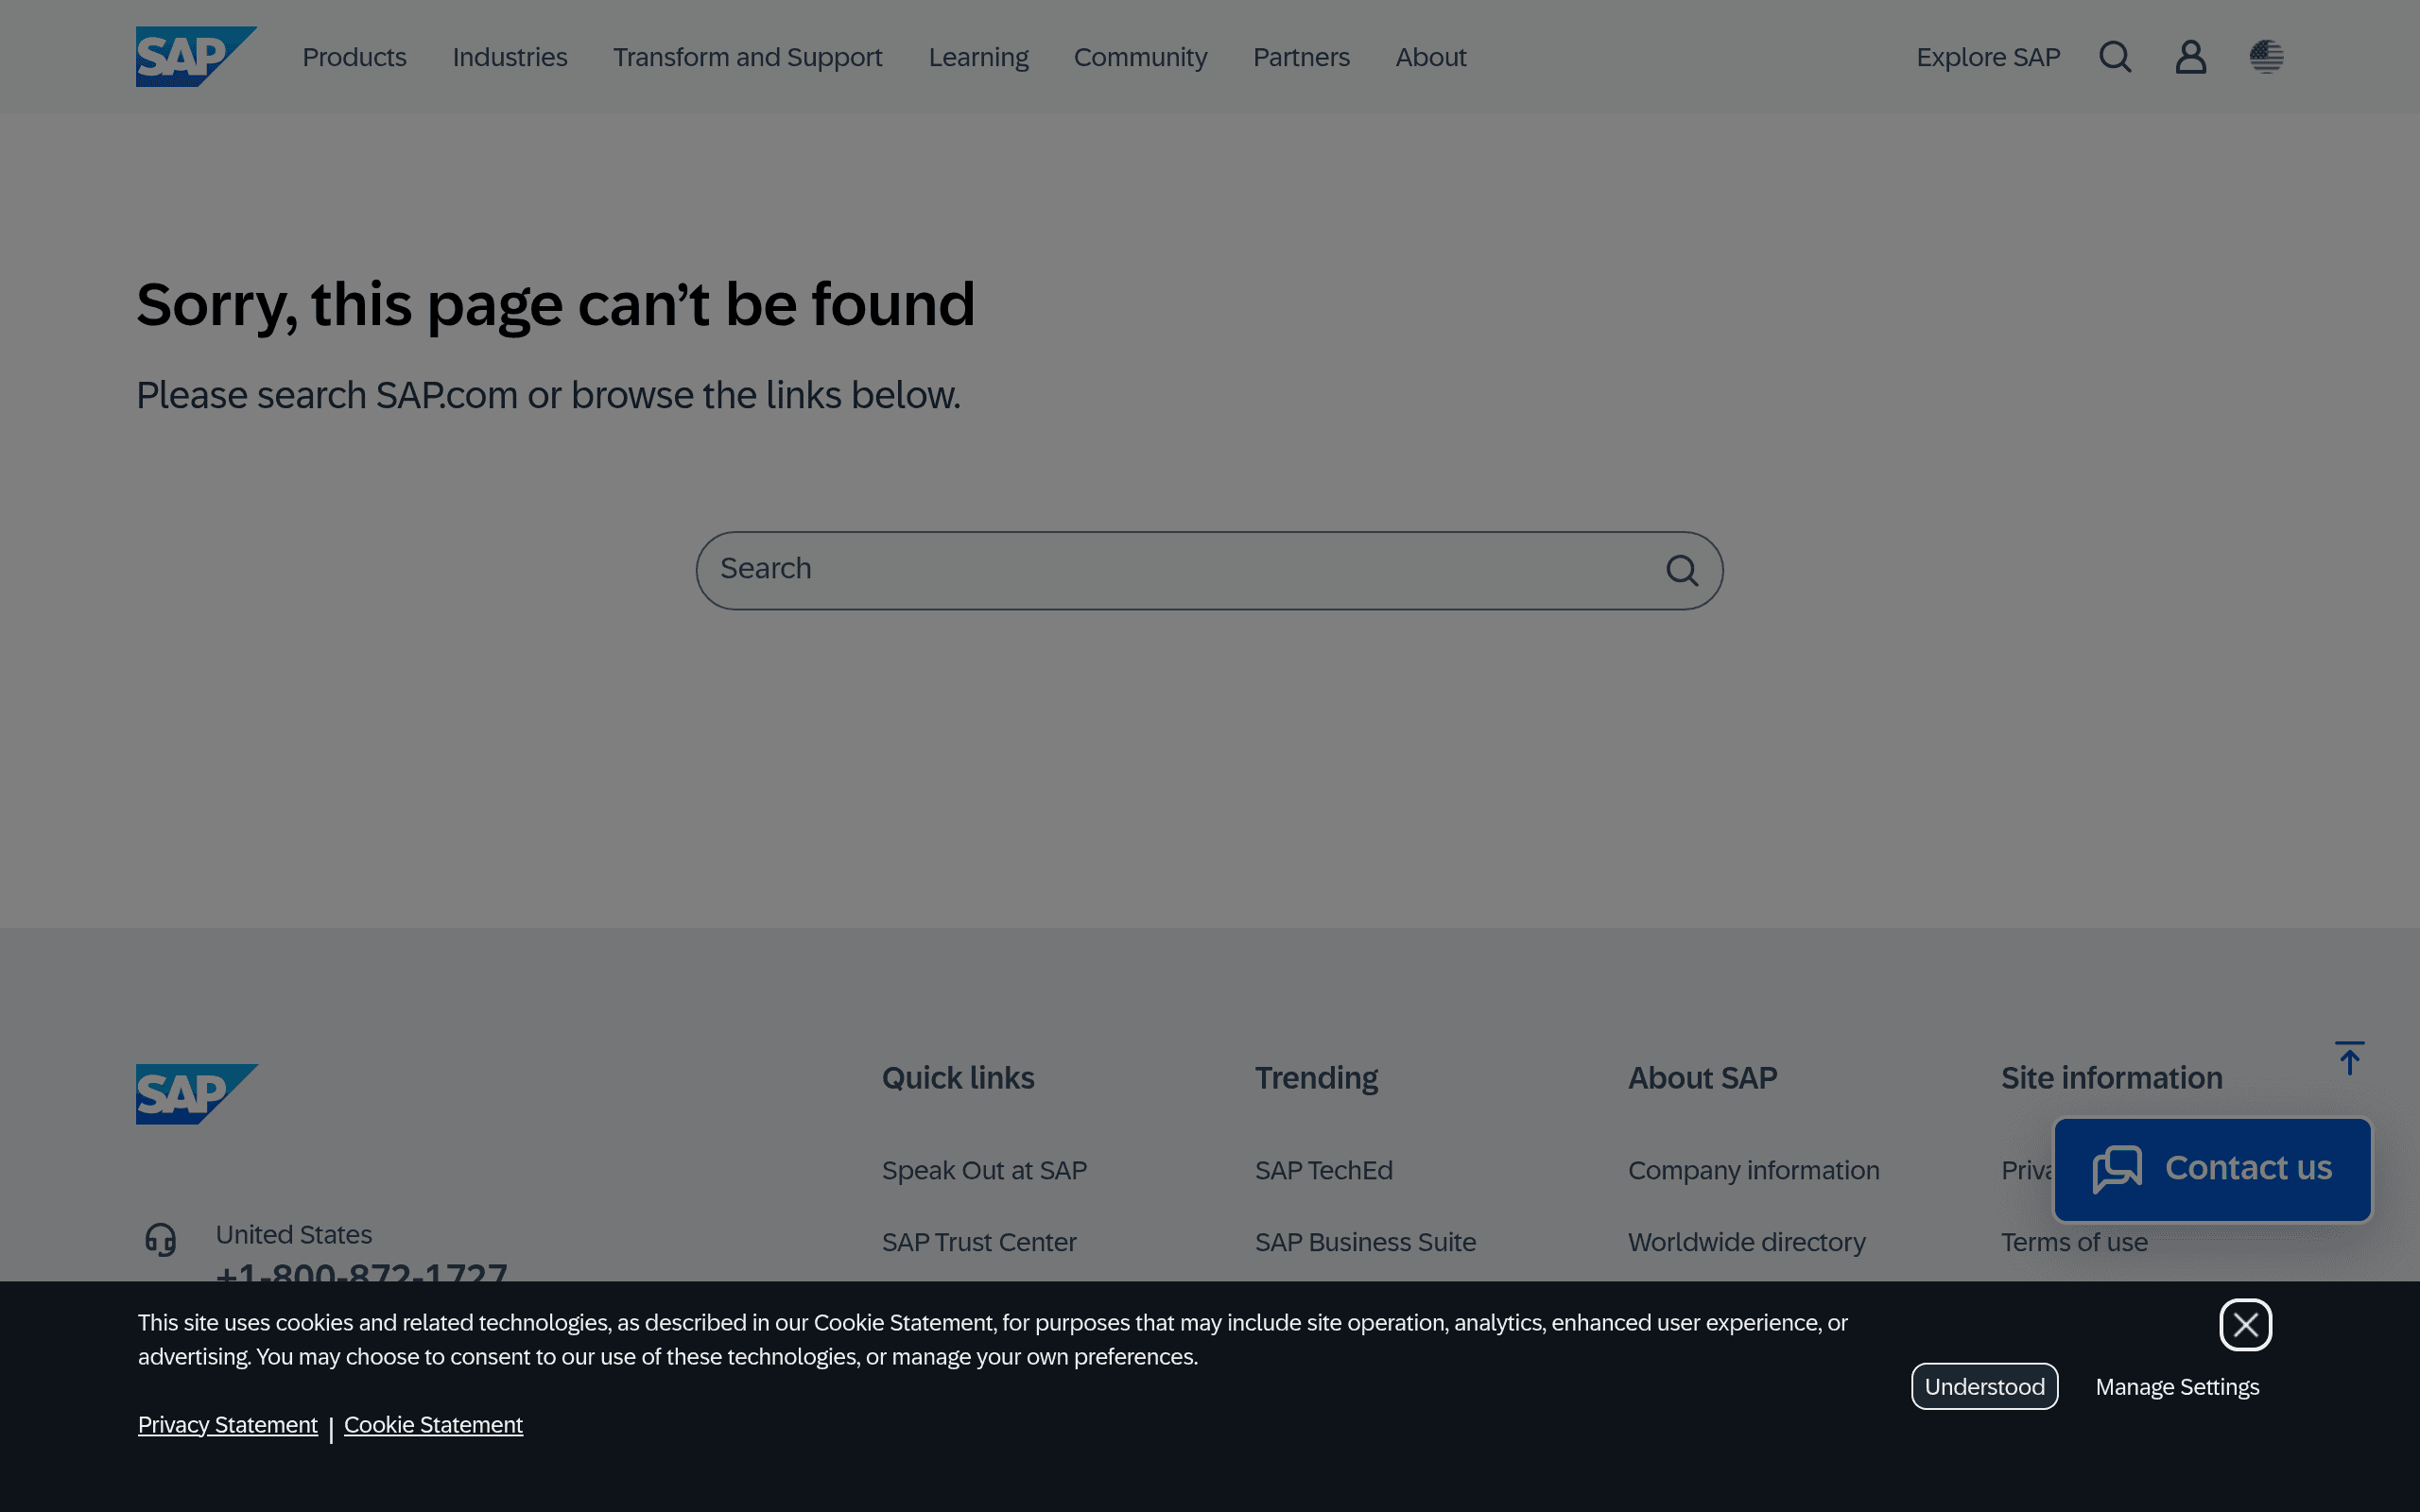Open the Learning menu
2420x1512 pixels.
[978, 57]
